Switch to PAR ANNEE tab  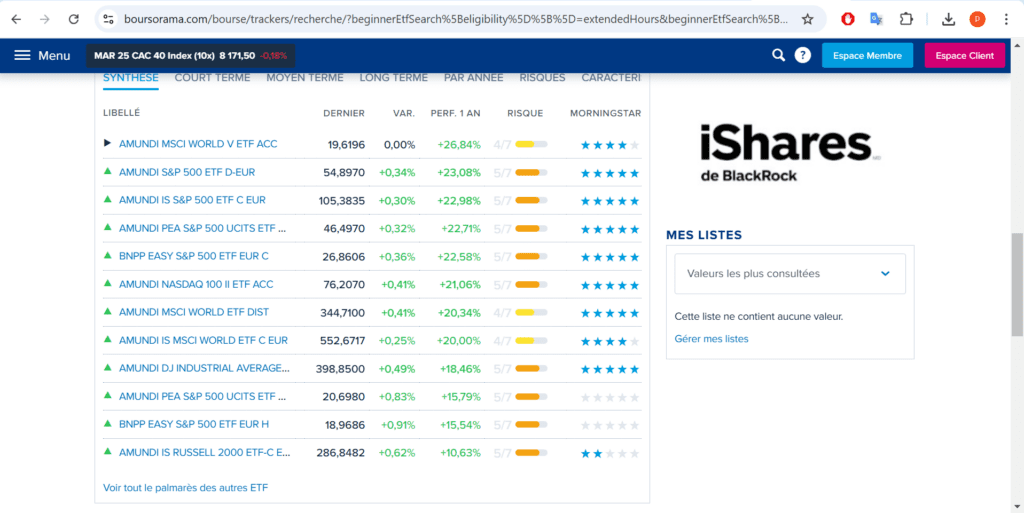tap(473, 78)
